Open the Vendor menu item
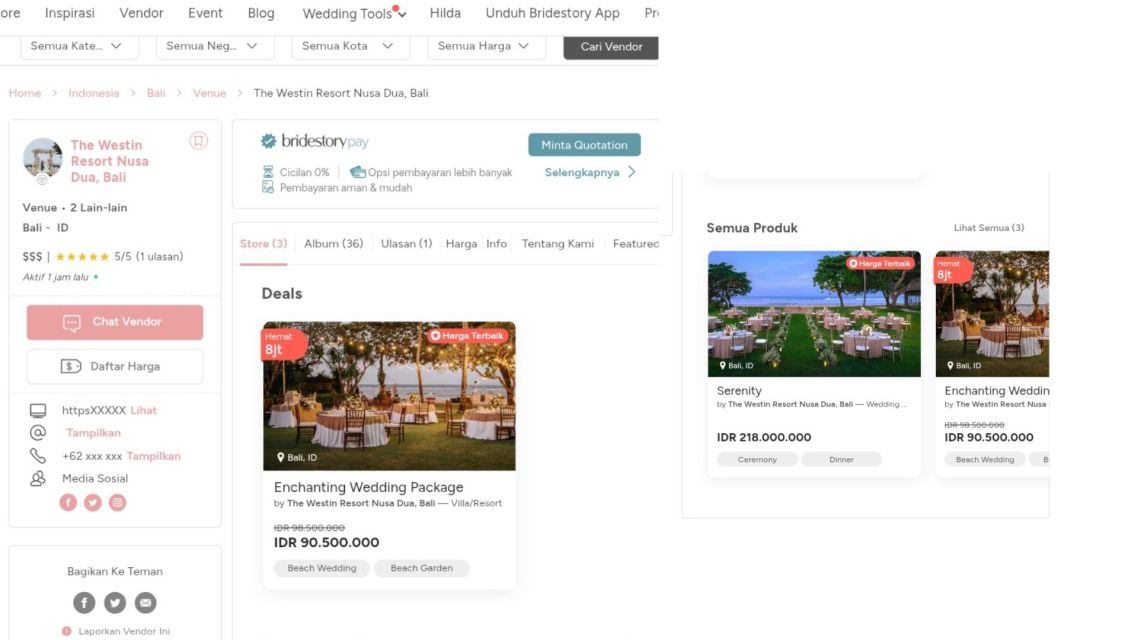Screen dimensions: 1138x640 coord(141,13)
